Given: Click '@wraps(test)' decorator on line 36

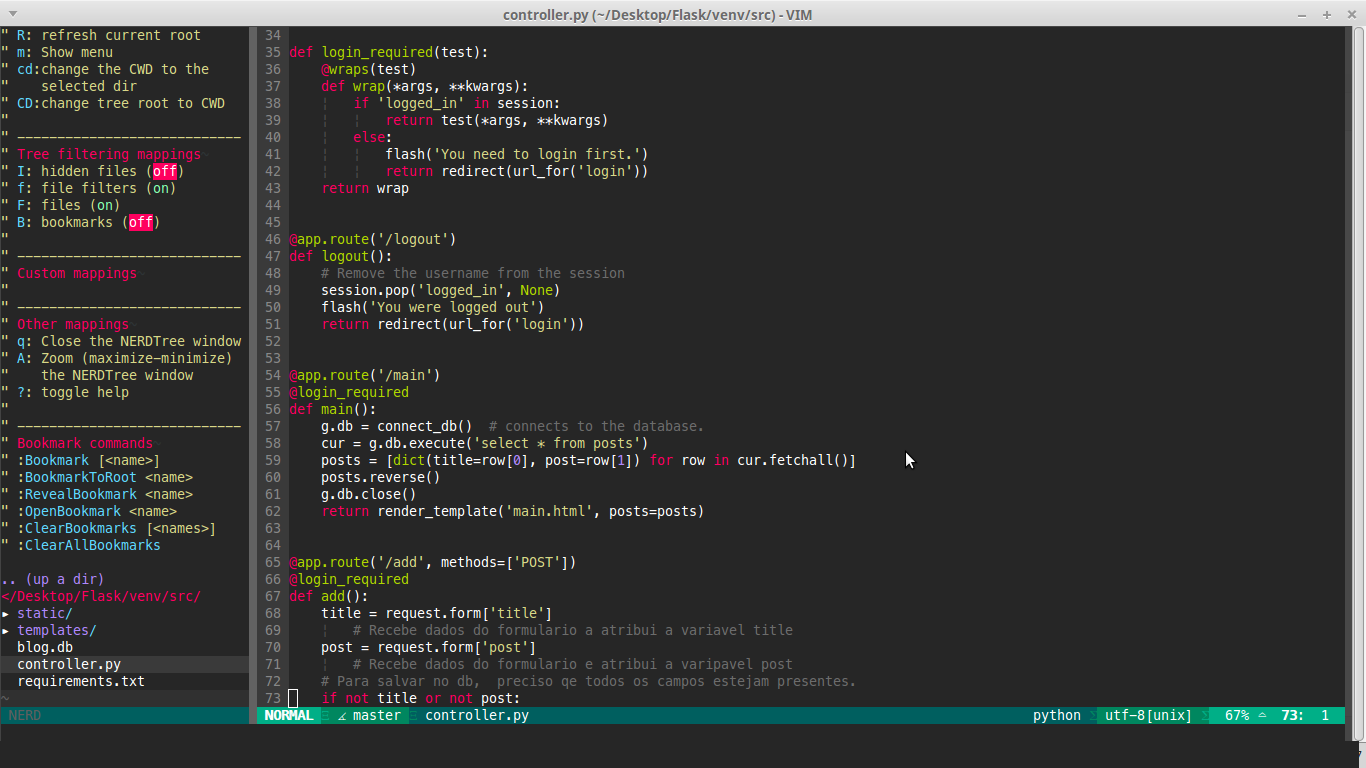Looking at the screenshot, I should (369, 69).
